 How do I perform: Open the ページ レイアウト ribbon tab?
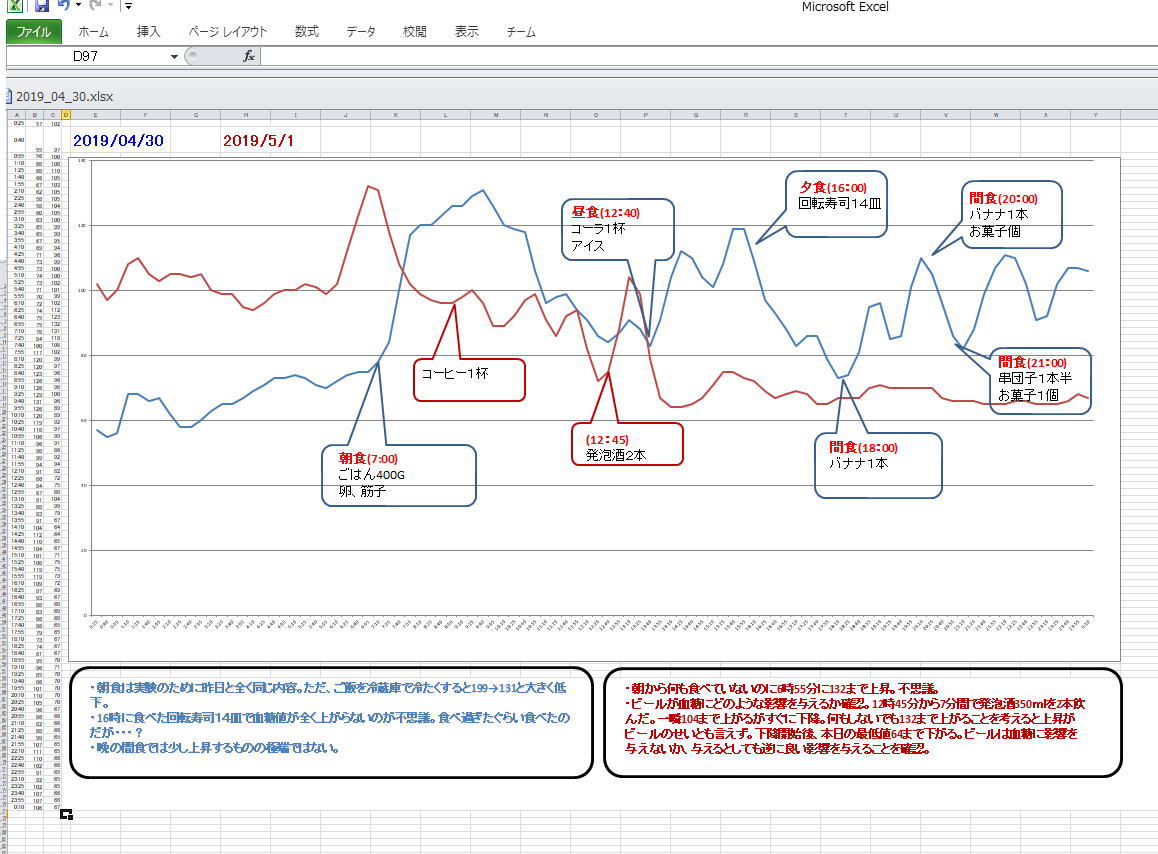[228, 32]
